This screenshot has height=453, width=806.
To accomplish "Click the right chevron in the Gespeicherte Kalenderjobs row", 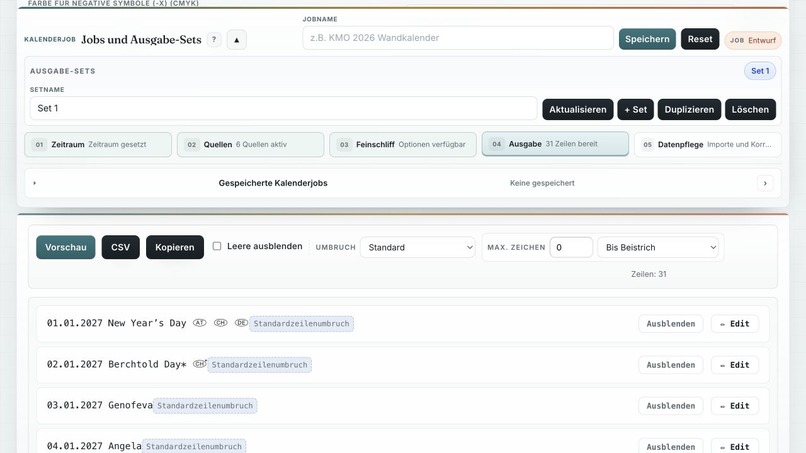I will click(x=765, y=183).
